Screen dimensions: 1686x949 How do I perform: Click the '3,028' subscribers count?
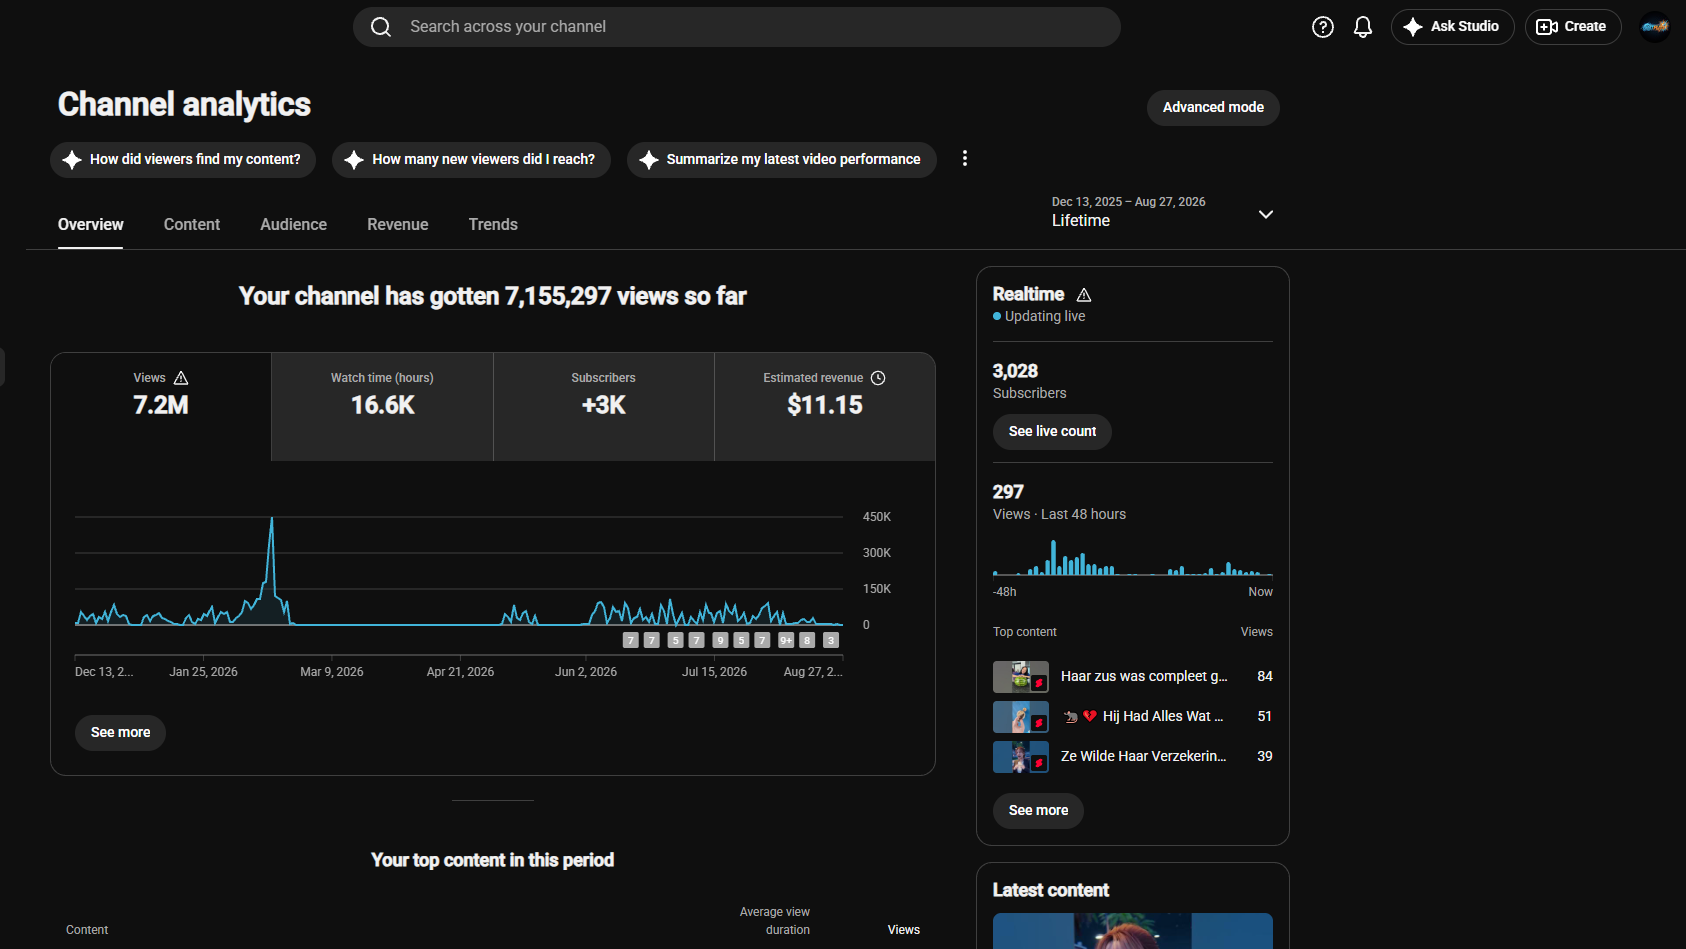tap(1015, 371)
